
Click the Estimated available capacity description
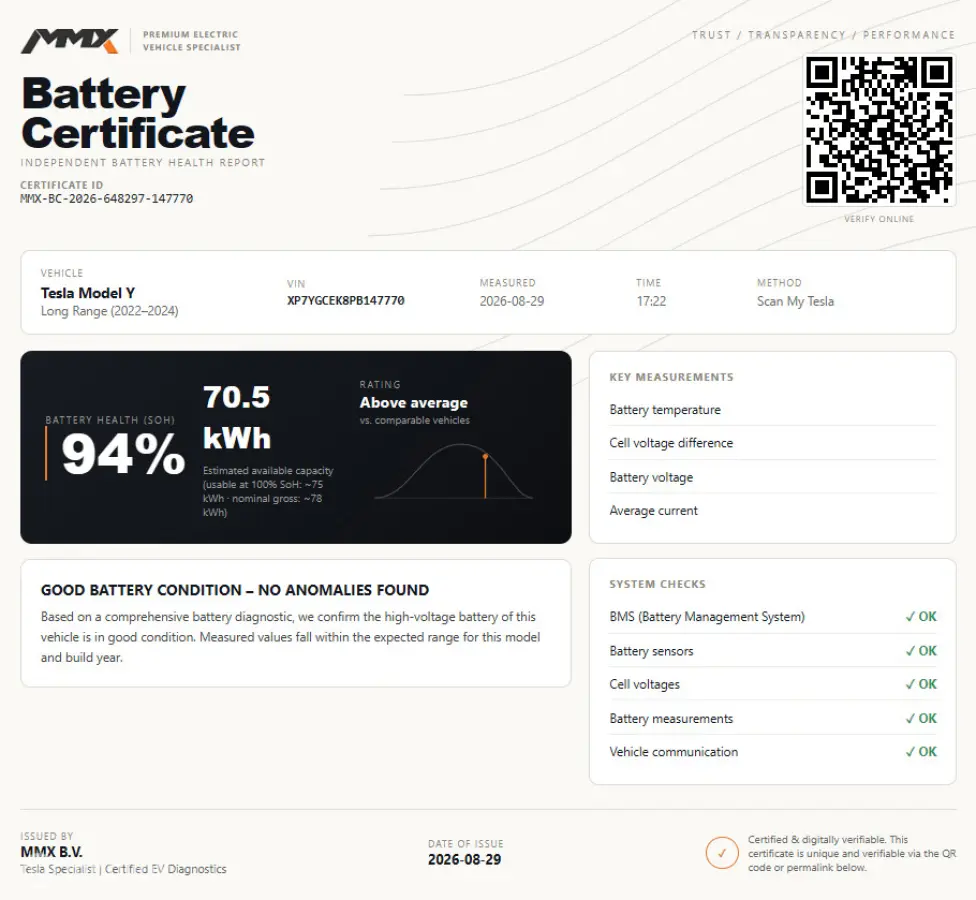pyautogui.click(x=268, y=492)
